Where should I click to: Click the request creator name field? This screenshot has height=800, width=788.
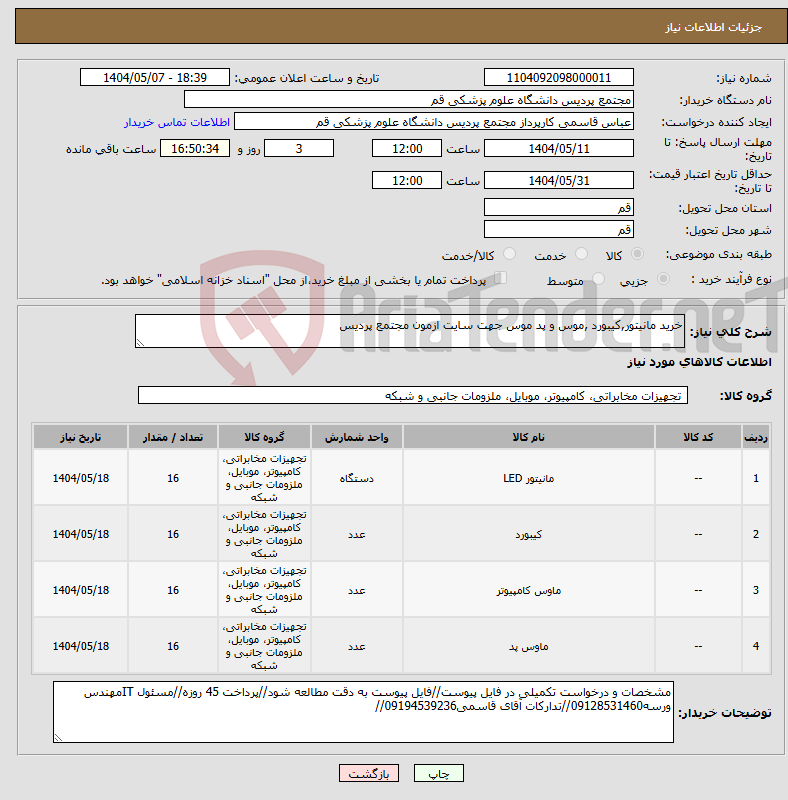[x=434, y=122]
